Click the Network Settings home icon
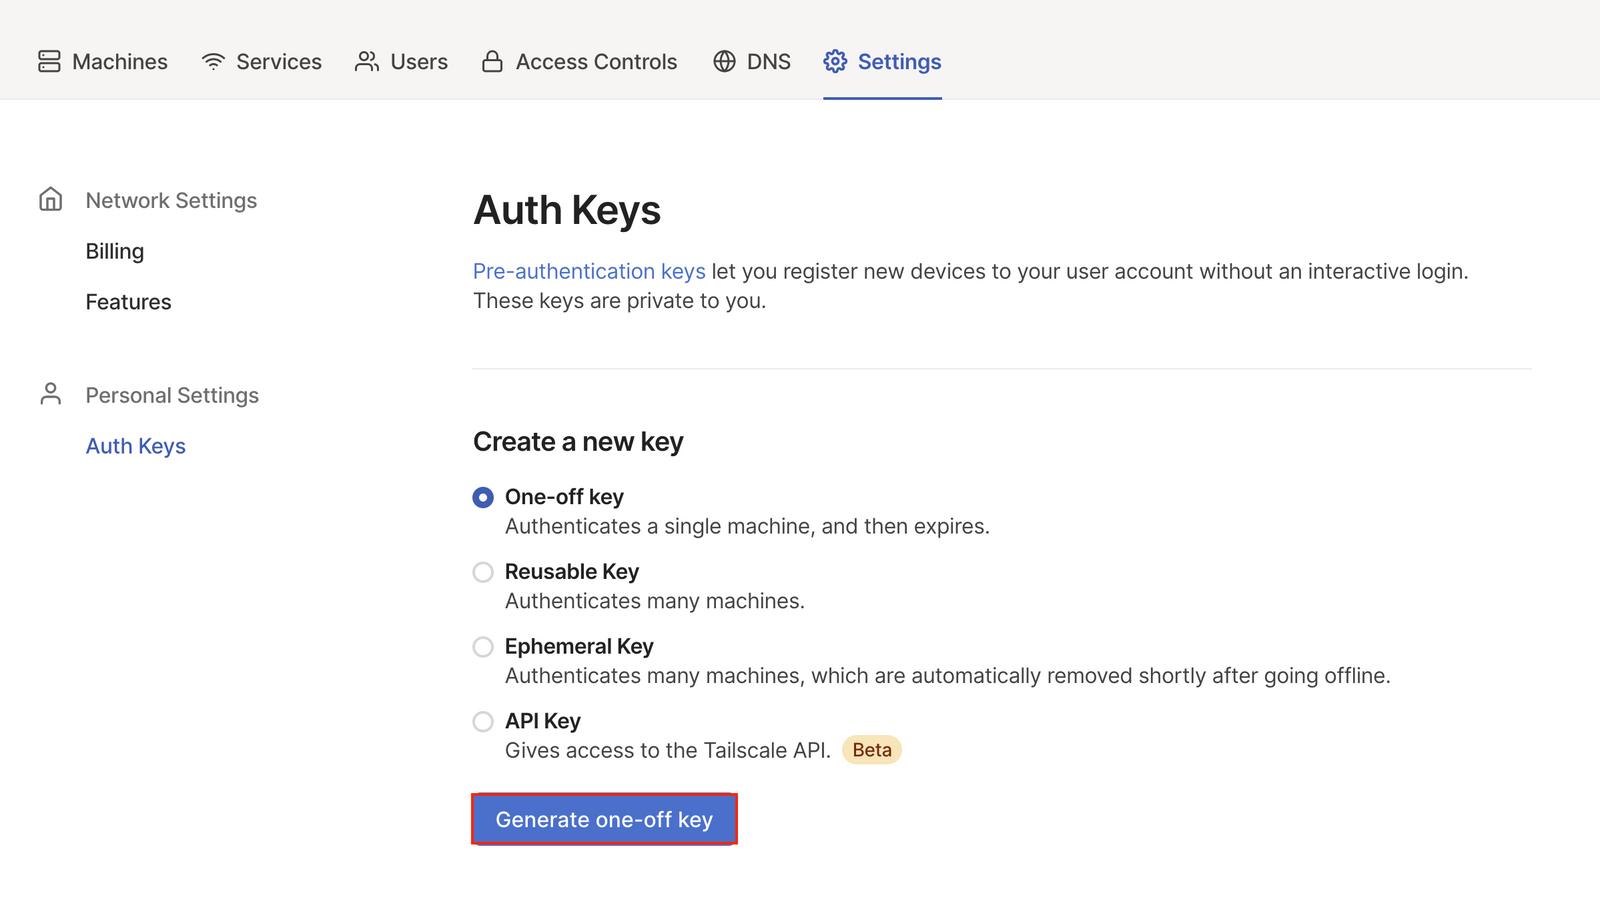1600x923 pixels. point(51,200)
